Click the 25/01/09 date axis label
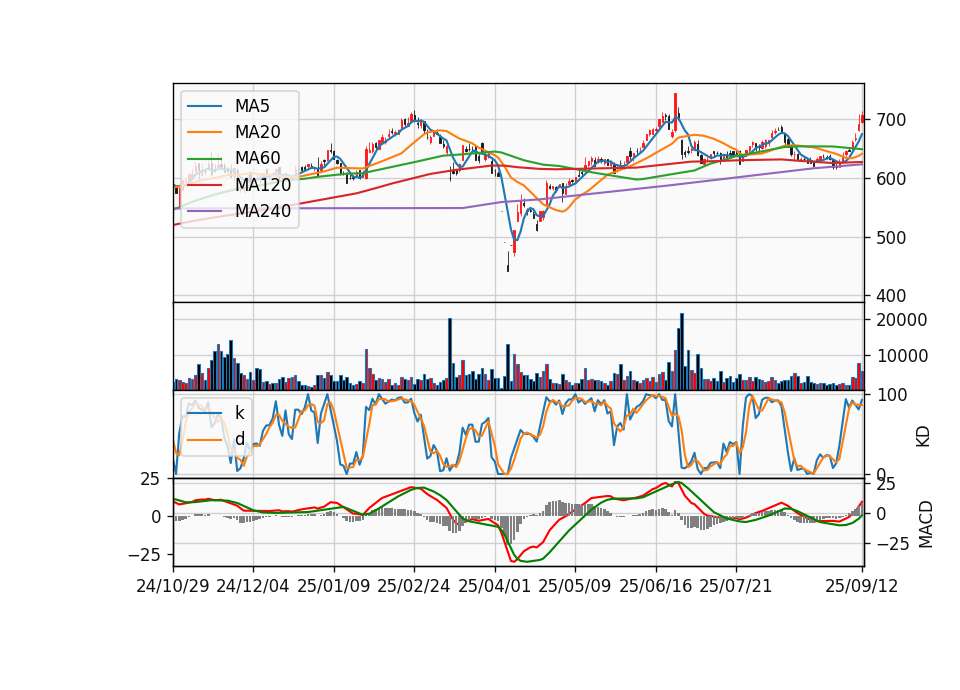The height and width of the screenshot is (690, 960). coord(334,586)
